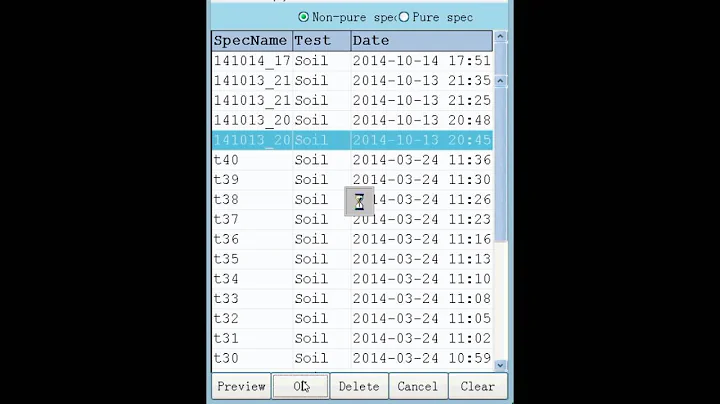Viewport: 720px width, 404px height.
Task: Click the Cancel button
Action: (x=418, y=386)
